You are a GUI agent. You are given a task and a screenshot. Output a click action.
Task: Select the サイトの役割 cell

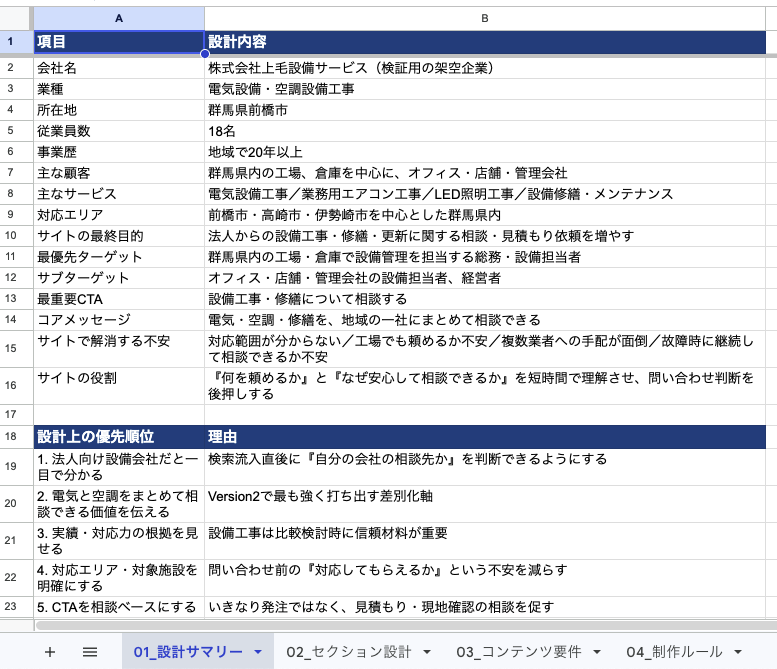click(119, 386)
